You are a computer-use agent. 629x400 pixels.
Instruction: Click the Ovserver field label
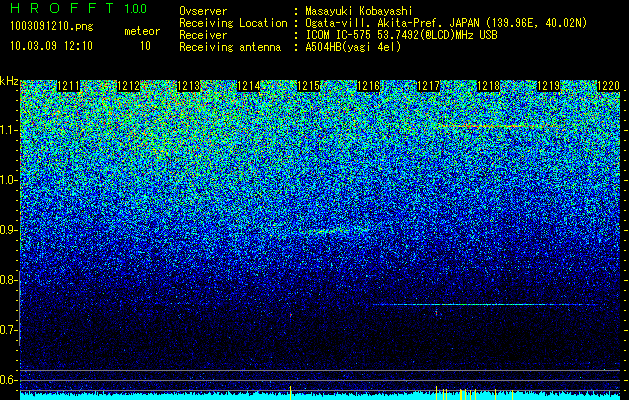coord(203,11)
